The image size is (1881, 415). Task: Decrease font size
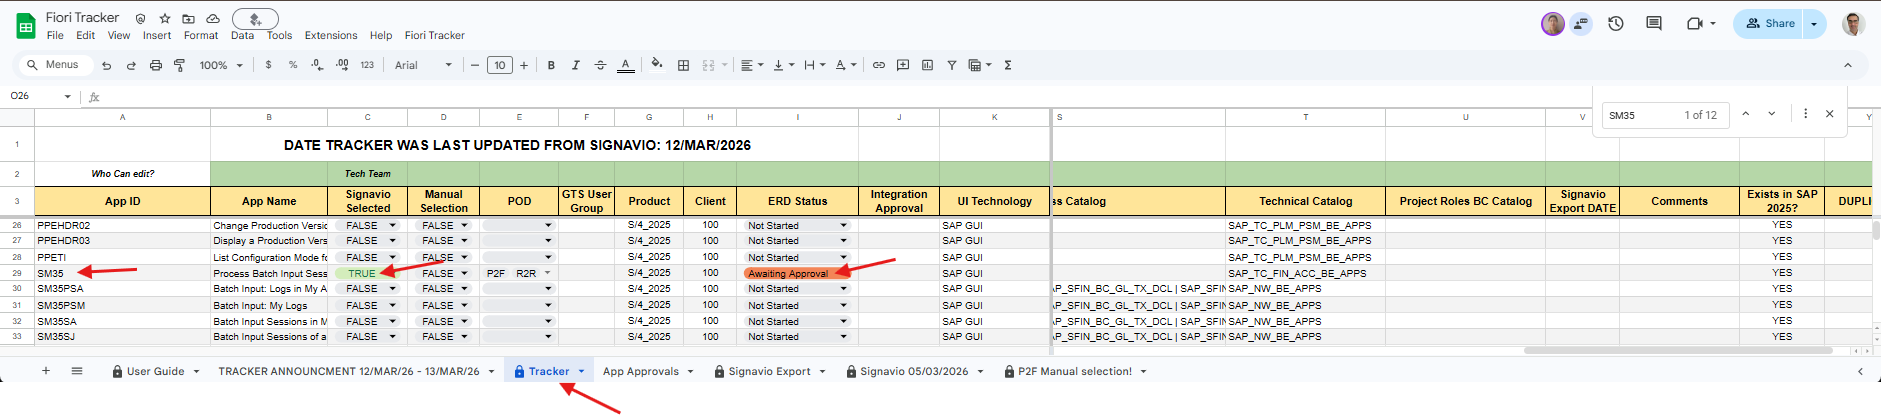[x=475, y=65]
